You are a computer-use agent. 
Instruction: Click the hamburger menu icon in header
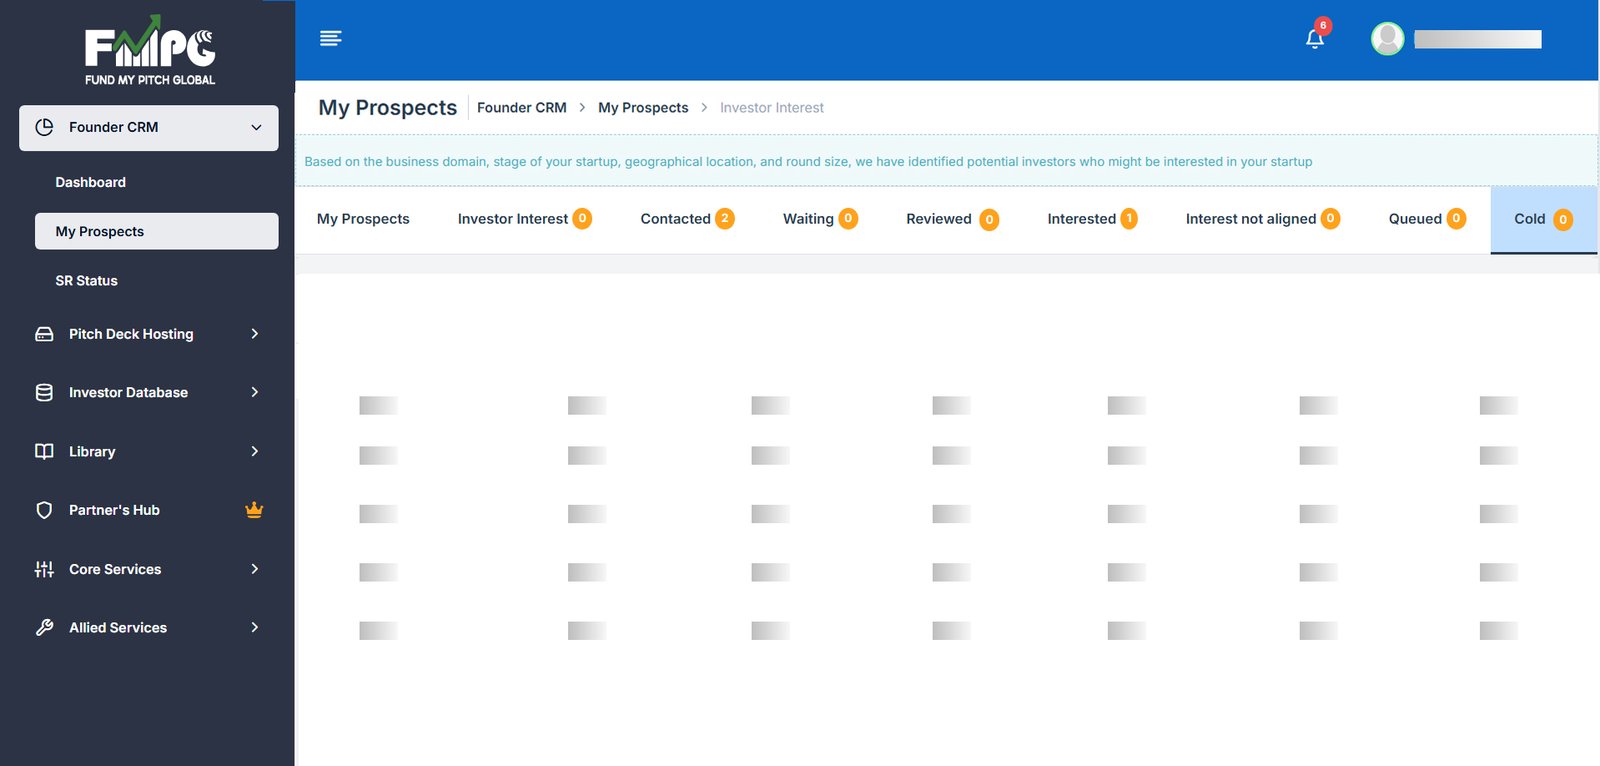click(330, 38)
